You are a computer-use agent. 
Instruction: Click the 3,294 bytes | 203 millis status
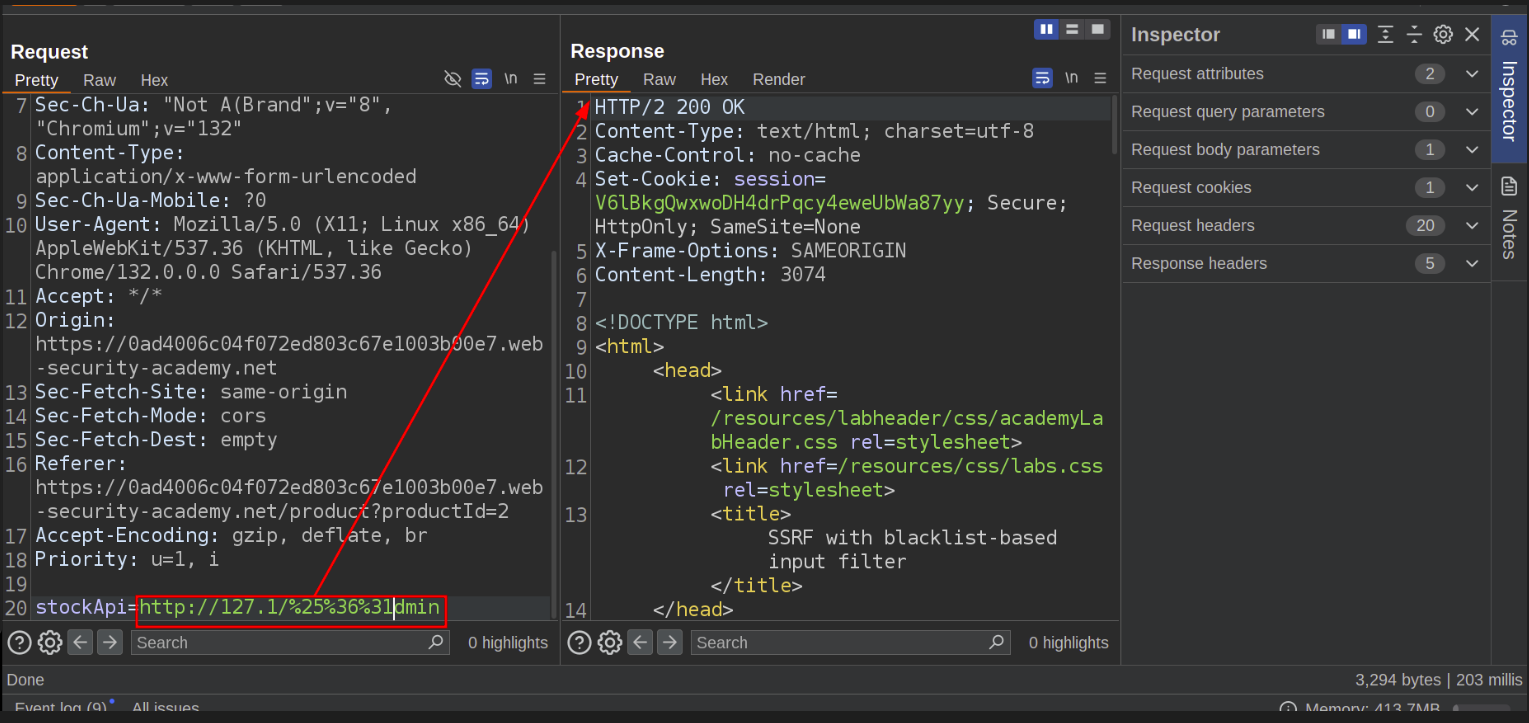tap(1438, 680)
